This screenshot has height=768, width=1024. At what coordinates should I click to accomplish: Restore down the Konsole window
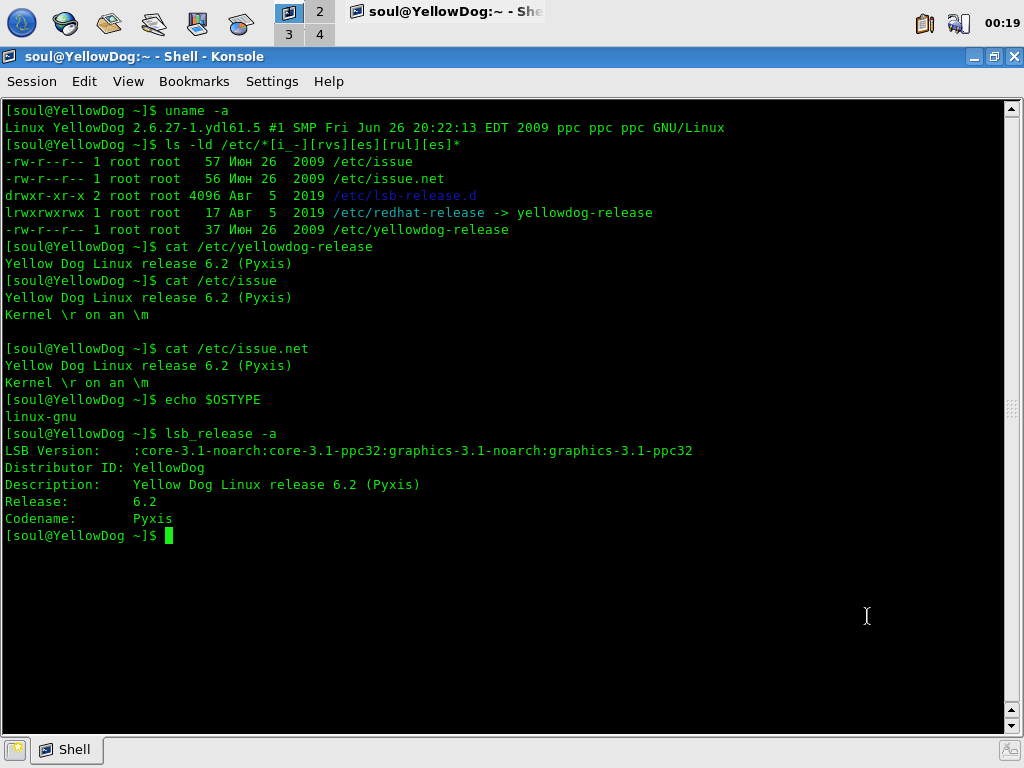pos(994,57)
